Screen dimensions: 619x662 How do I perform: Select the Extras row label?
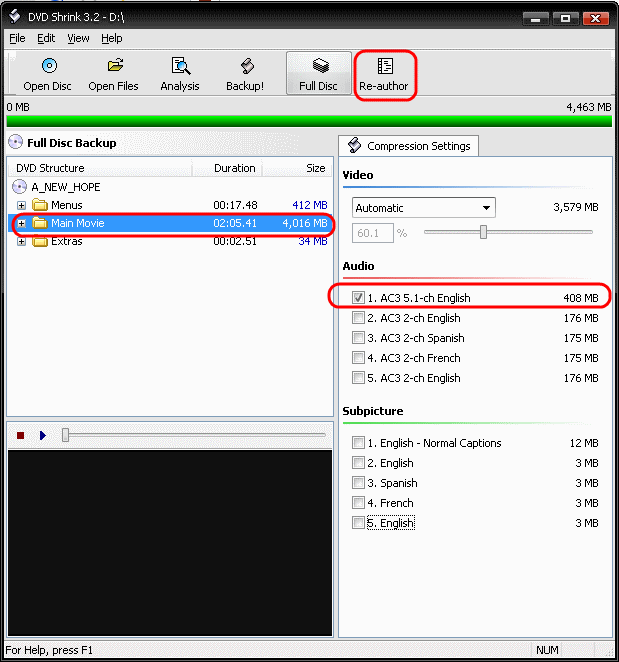[x=67, y=241]
